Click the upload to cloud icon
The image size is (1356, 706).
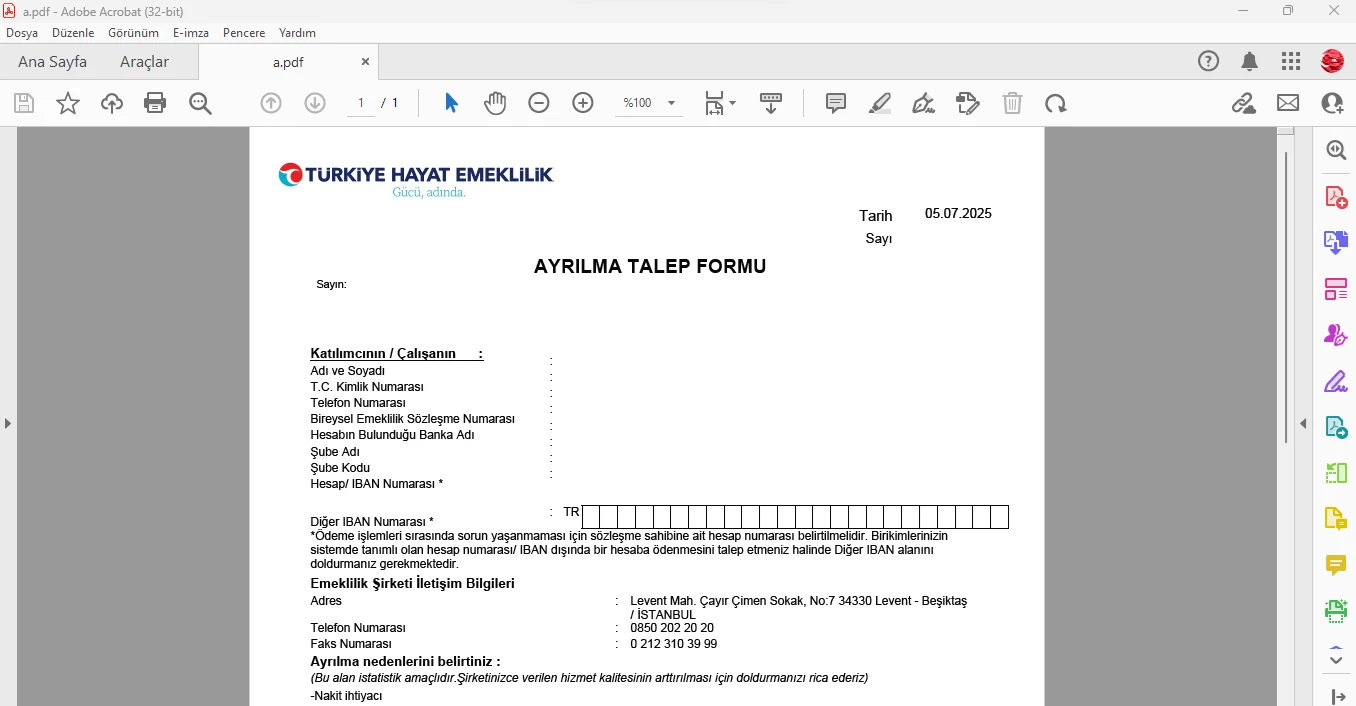112,103
